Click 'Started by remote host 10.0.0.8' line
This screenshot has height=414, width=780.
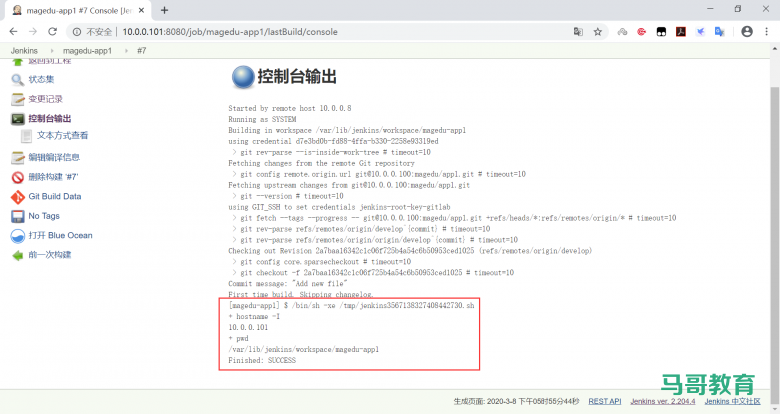[290, 108]
